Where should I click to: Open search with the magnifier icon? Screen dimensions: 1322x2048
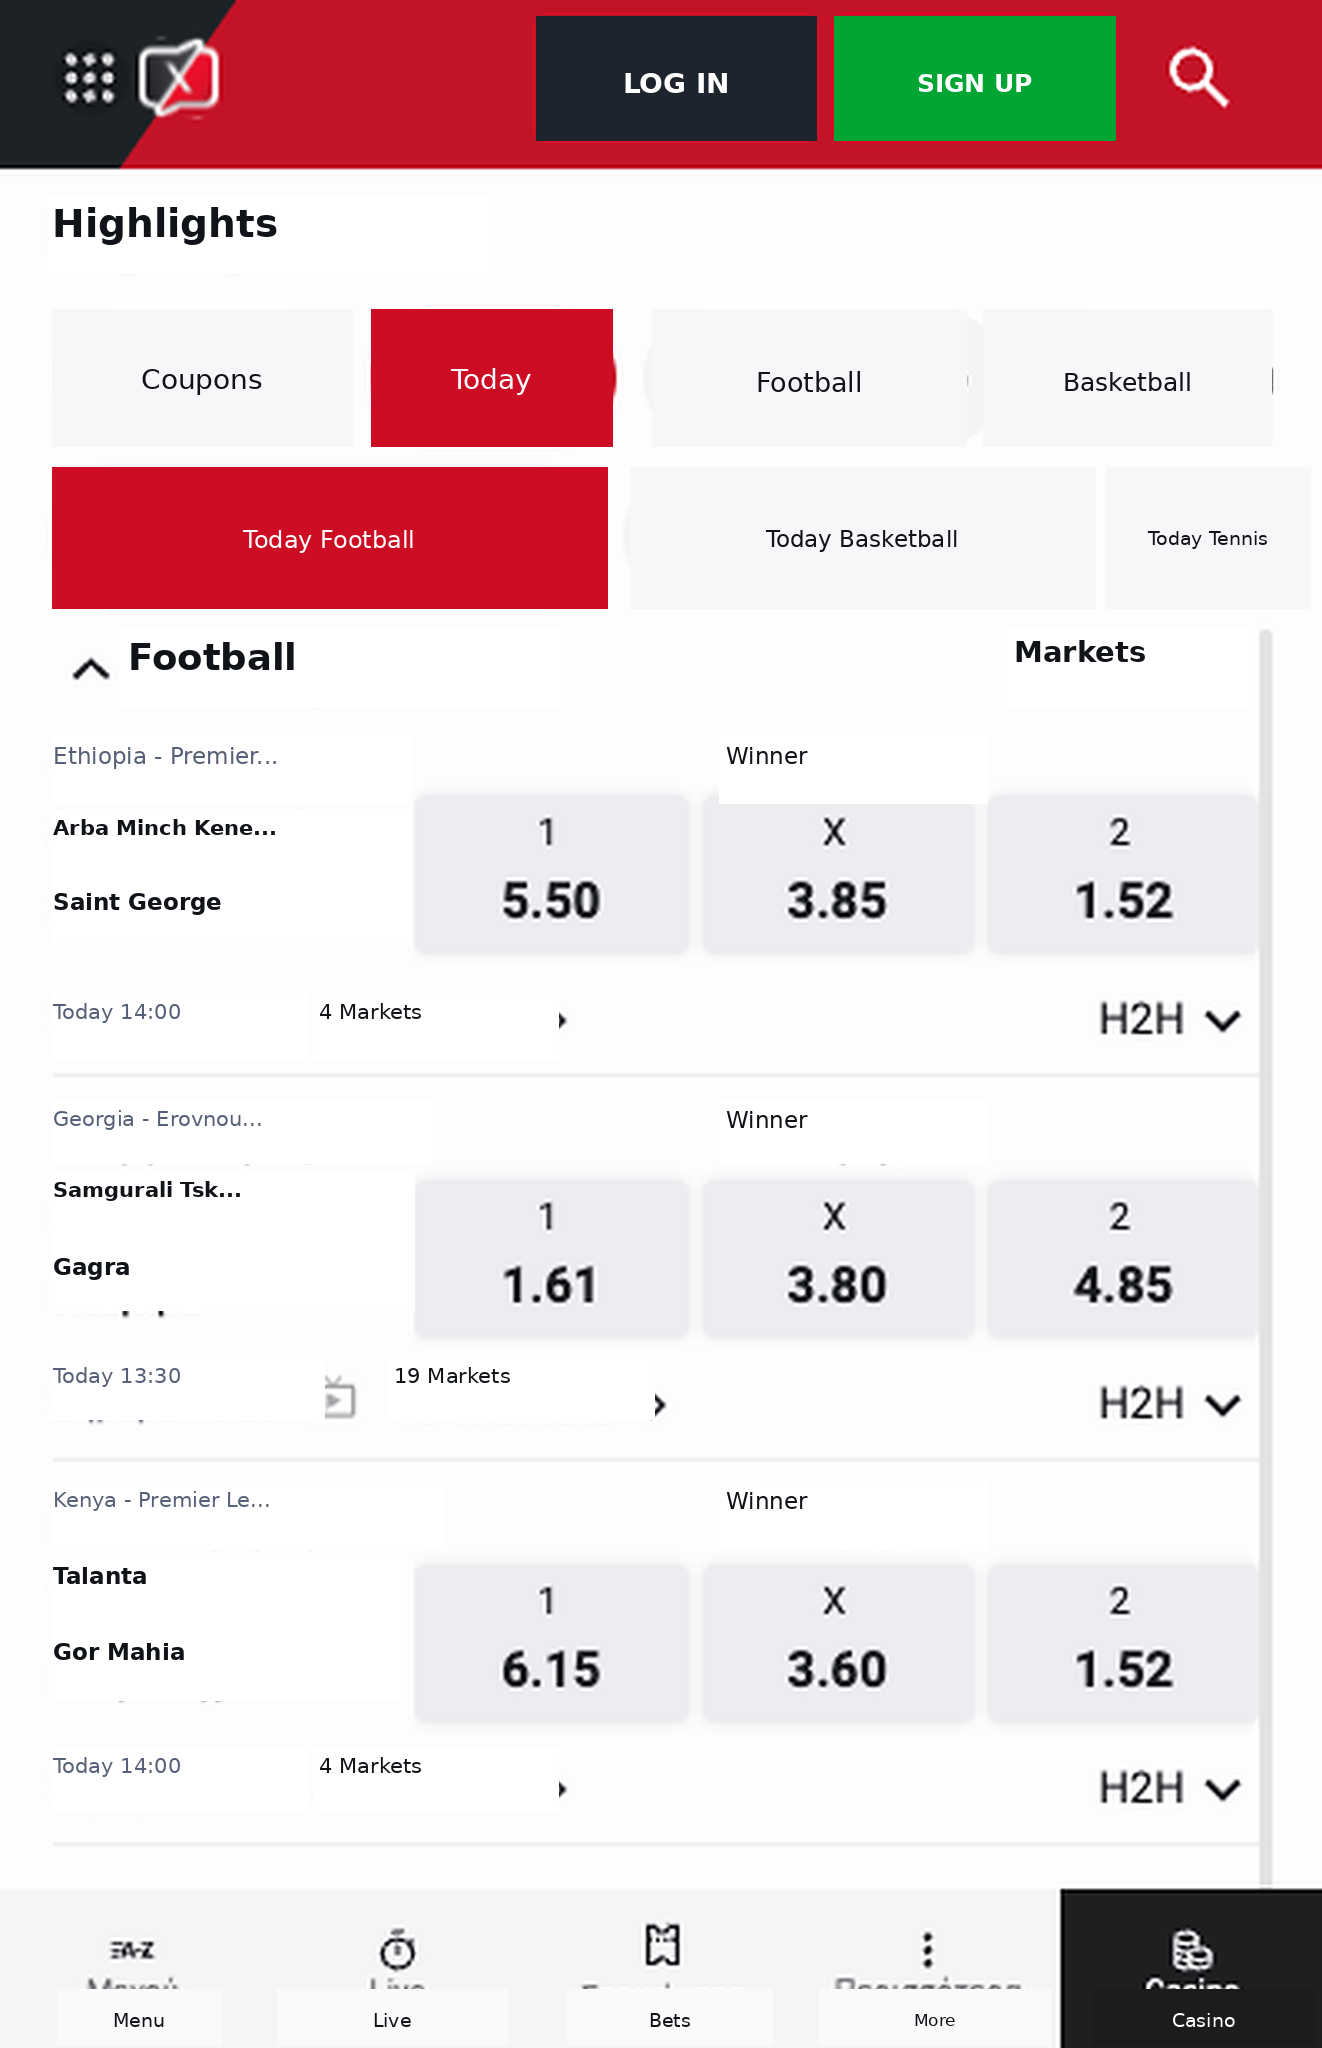click(x=1198, y=78)
